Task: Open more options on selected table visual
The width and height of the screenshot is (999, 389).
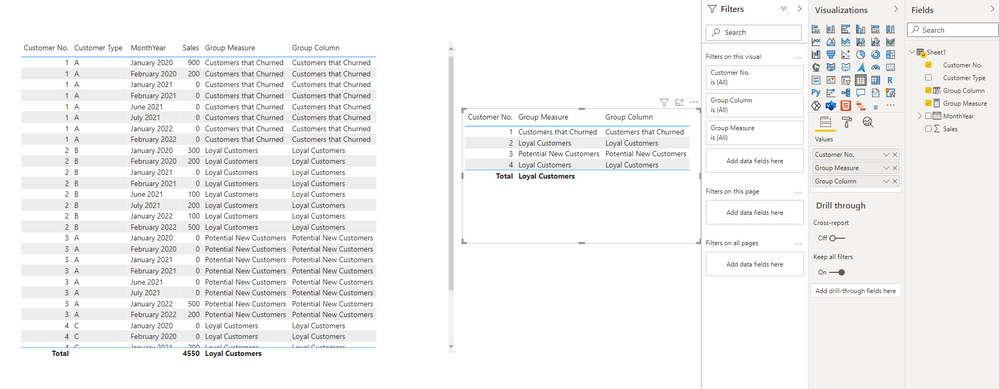Action: [x=694, y=102]
